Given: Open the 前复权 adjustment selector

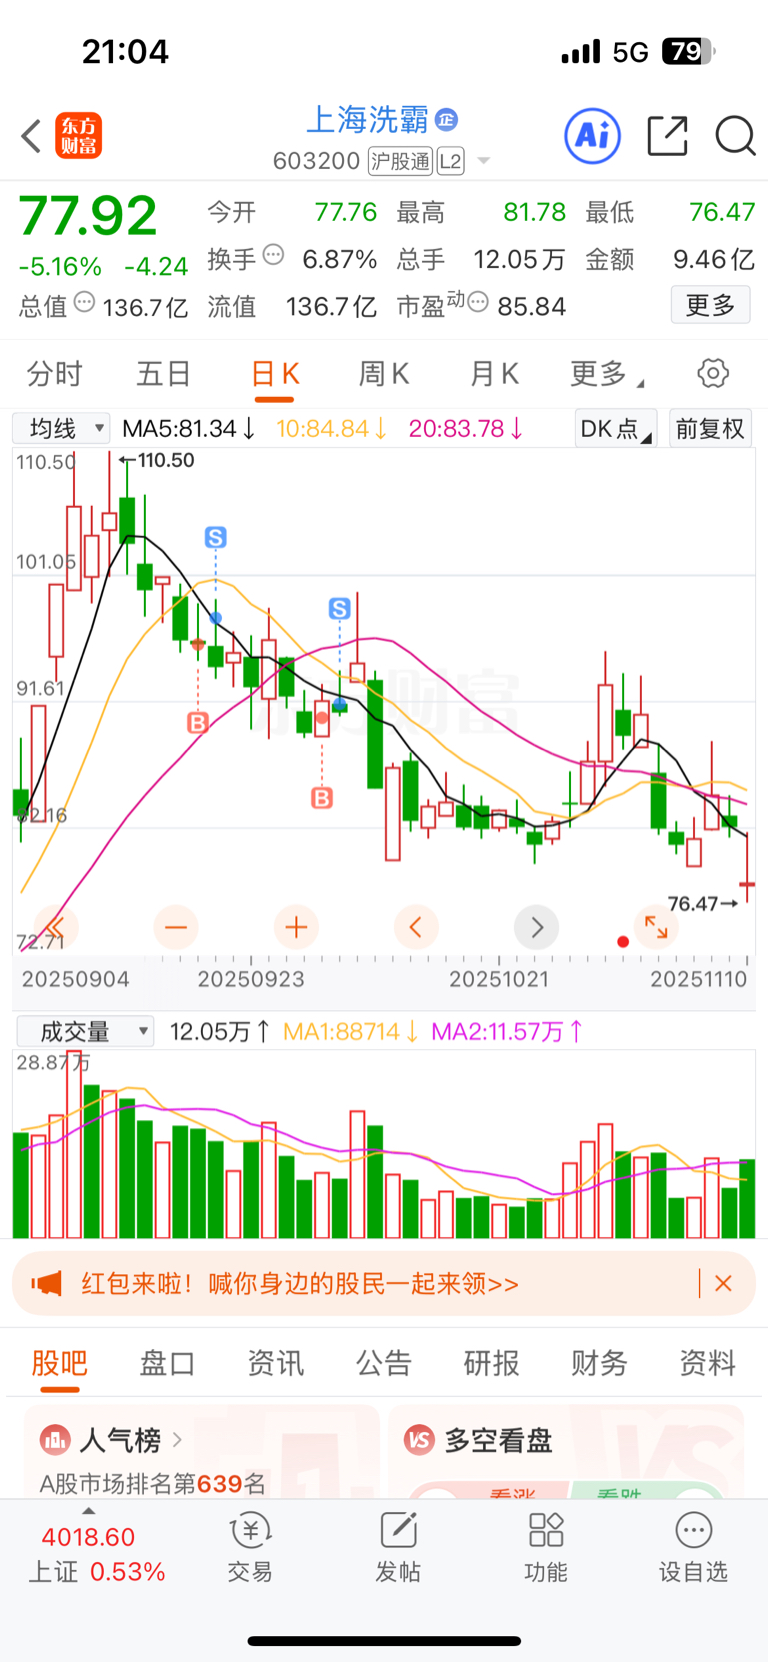Looking at the screenshot, I should (x=710, y=429).
